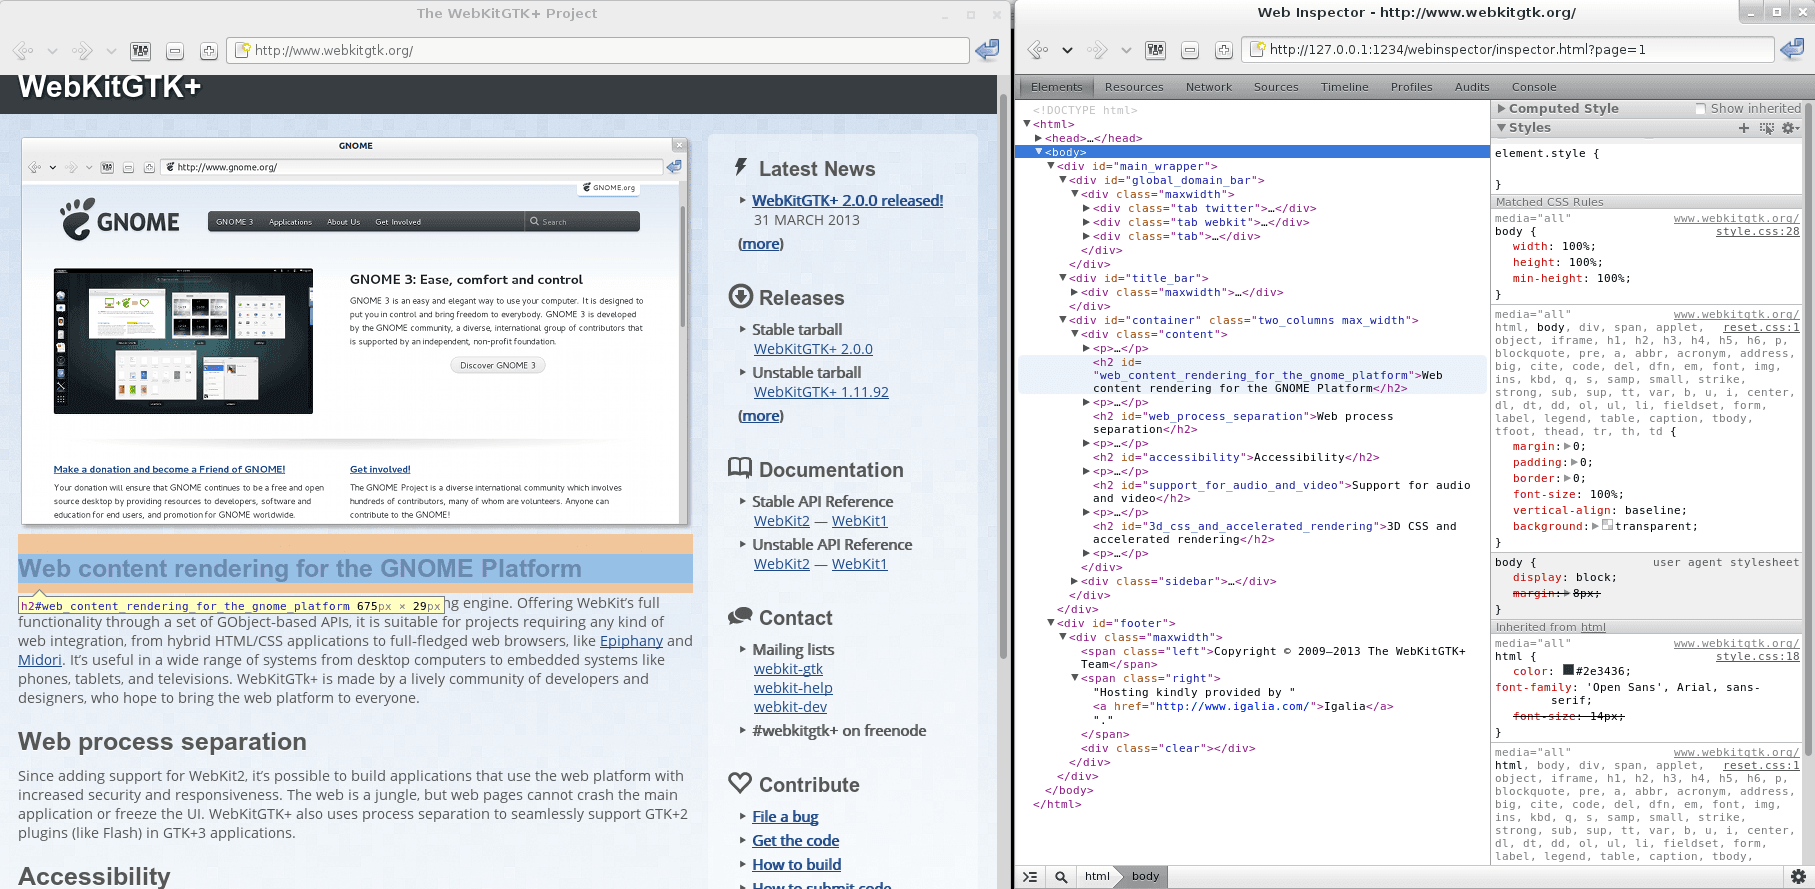Click Go arrow beside the inspector URL
1815x889 pixels.
(x=1792, y=49)
